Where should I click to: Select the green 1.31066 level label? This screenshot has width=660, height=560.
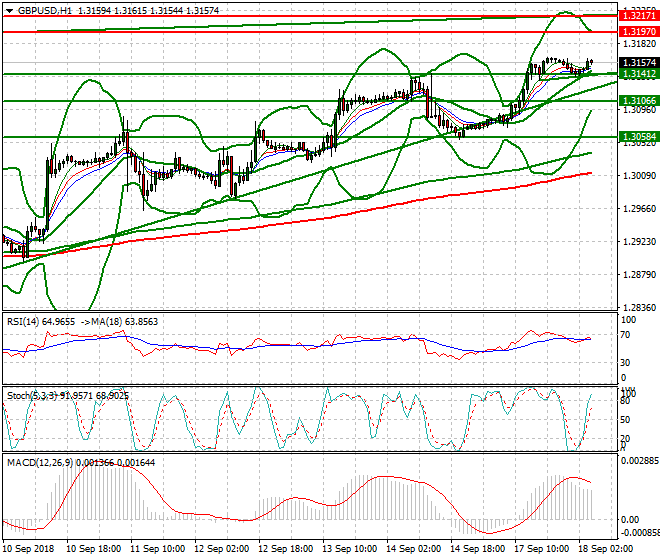point(639,101)
